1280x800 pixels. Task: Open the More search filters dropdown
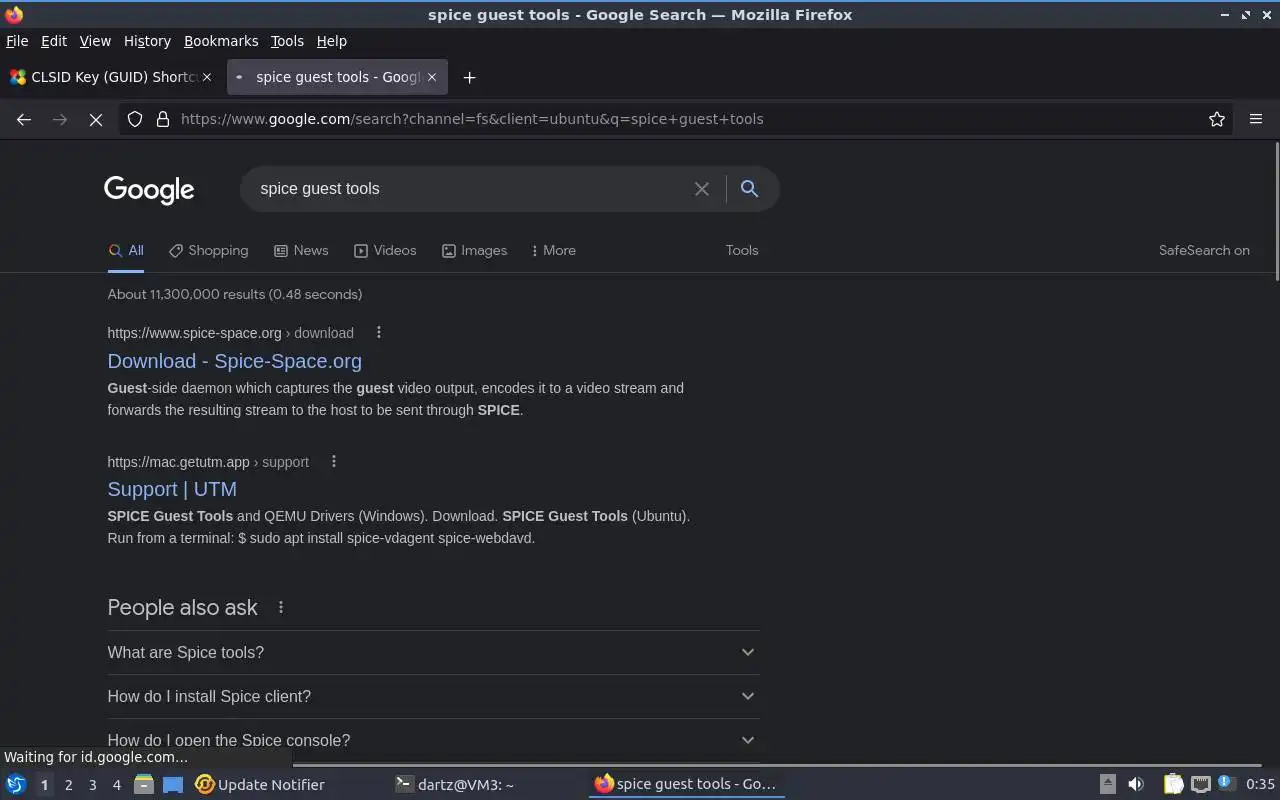[x=553, y=251]
